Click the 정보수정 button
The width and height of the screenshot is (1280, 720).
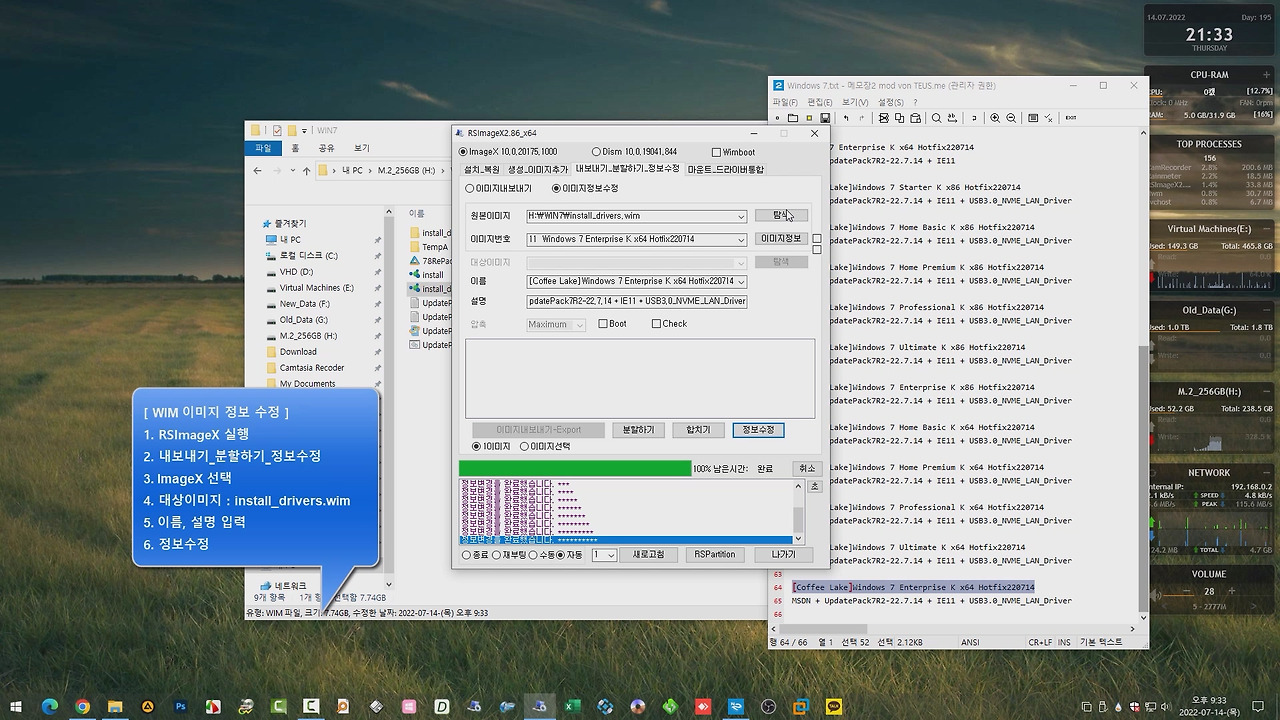point(758,430)
